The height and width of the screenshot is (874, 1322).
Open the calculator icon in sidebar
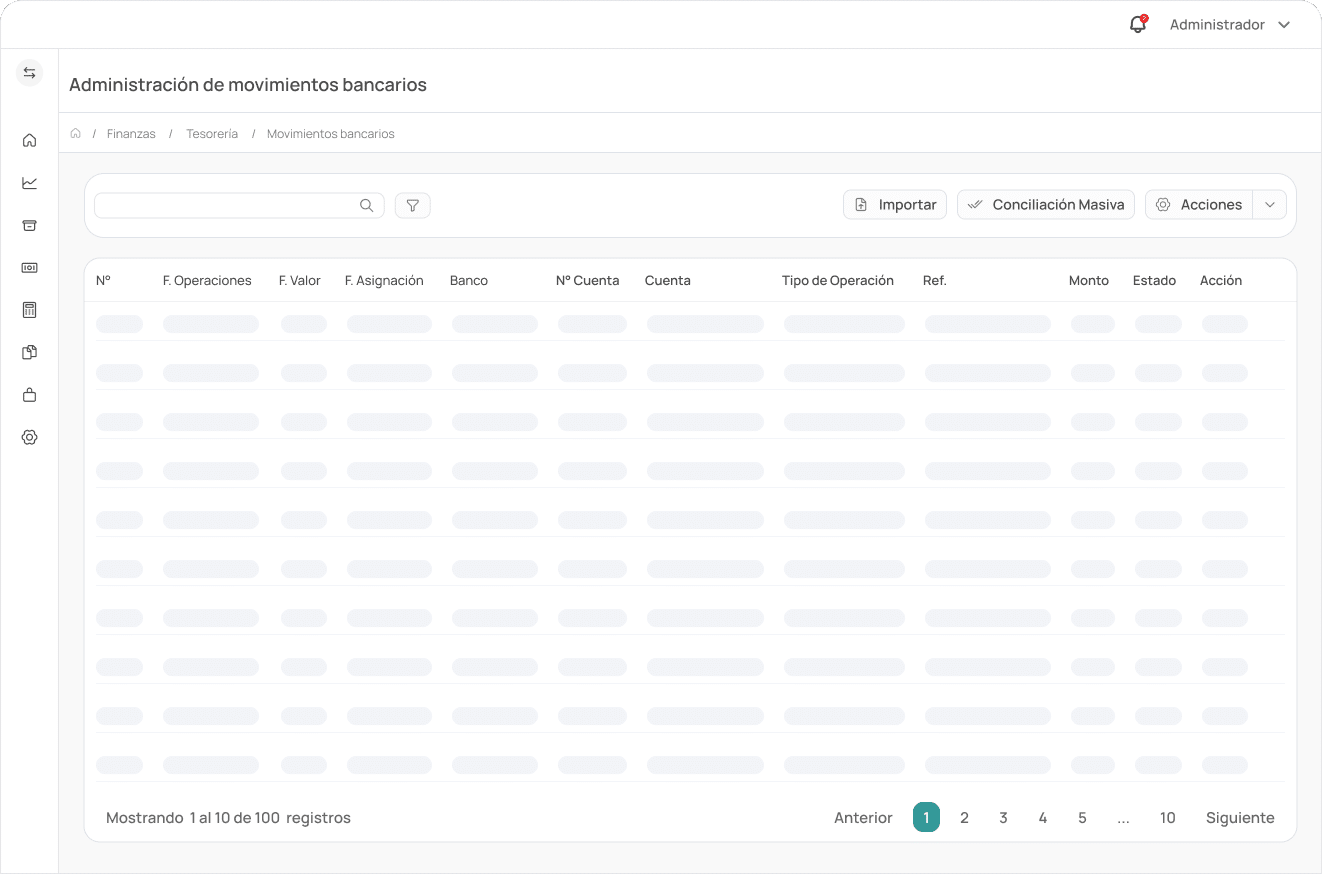(29, 310)
